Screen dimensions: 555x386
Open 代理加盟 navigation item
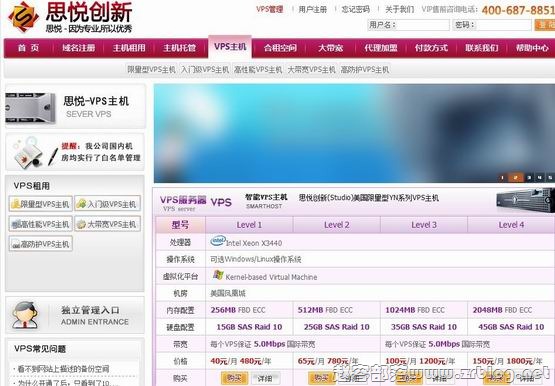click(x=381, y=48)
